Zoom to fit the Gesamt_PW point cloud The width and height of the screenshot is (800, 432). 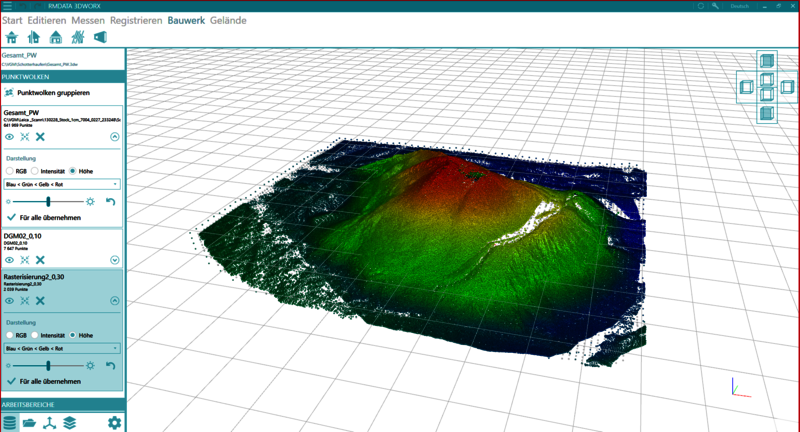pyautogui.click(x=24, y=137)
